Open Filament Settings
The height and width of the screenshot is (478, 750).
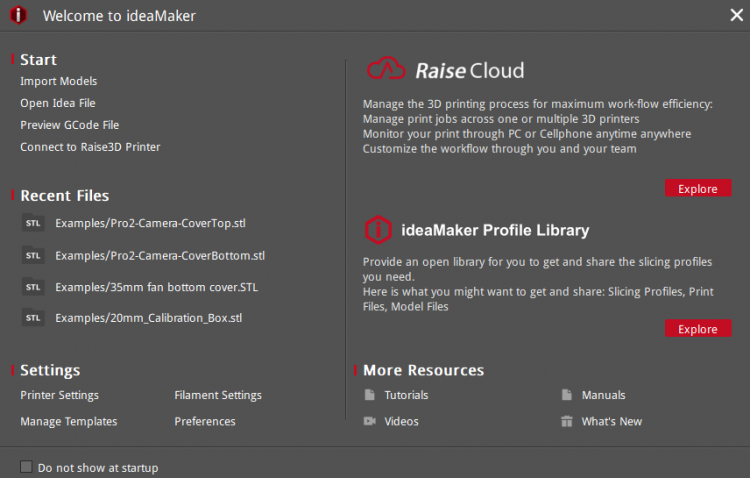click(218, 395)
